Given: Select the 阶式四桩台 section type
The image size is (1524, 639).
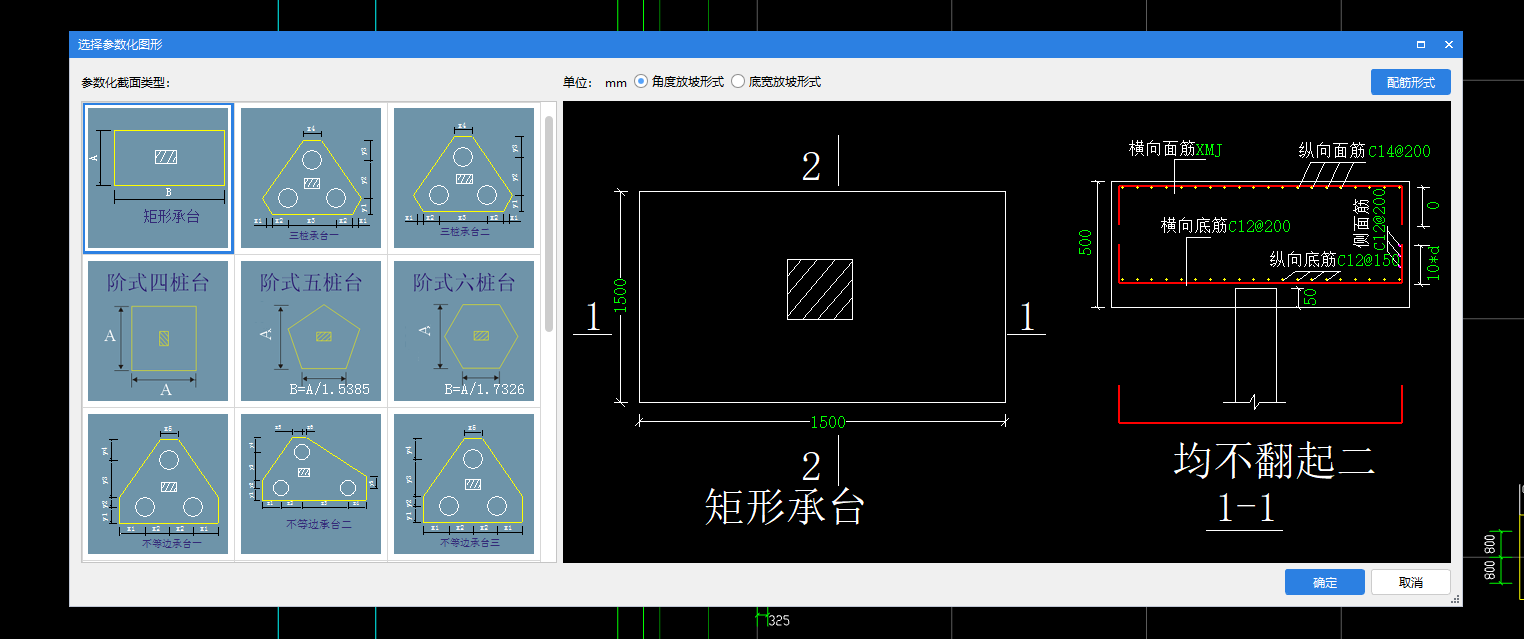Looking at the screenshot, I should [x=157, y=330].
